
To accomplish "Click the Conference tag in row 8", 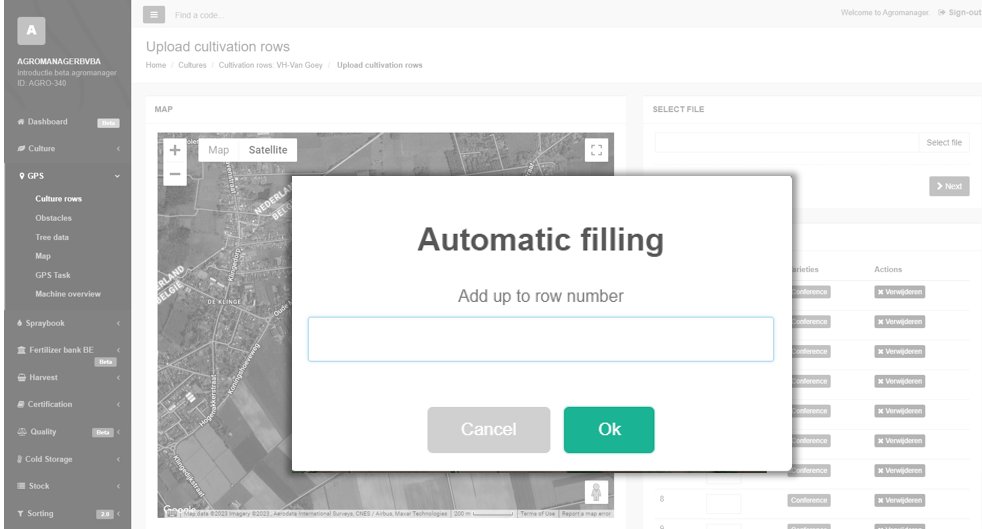I will (x=809, y=500).
